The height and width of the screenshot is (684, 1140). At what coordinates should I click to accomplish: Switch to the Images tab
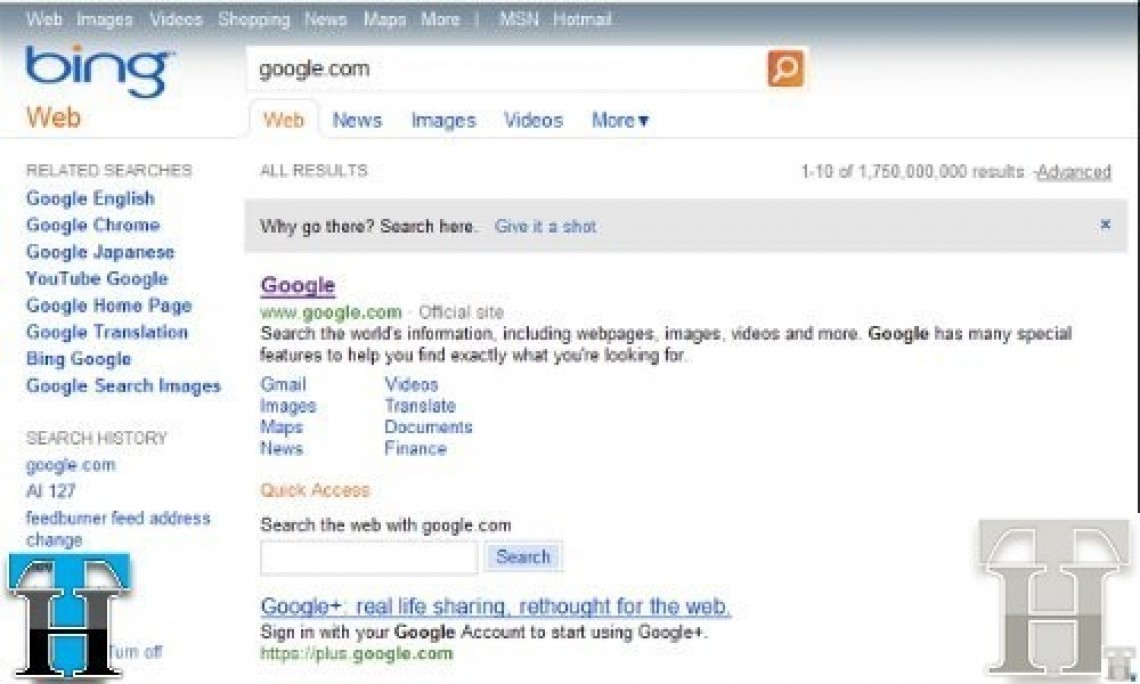coord(443,120)
